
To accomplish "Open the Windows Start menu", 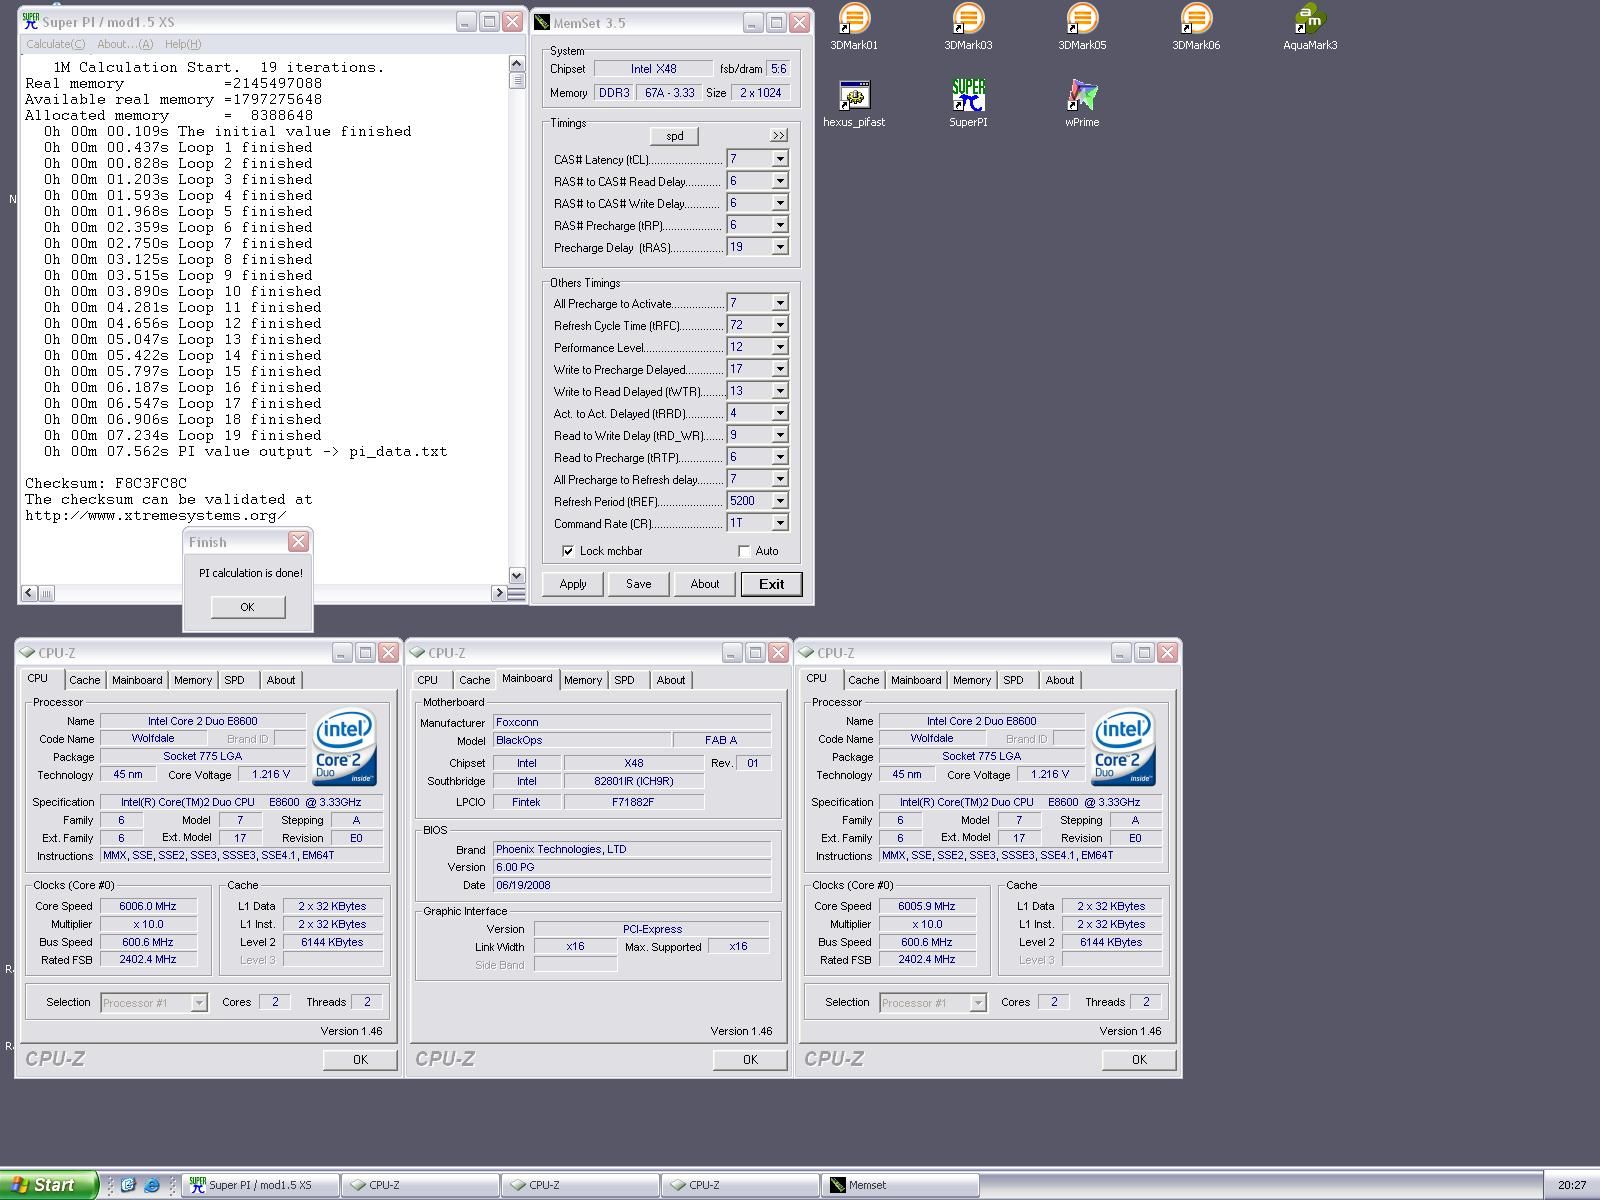I will coord(49,1185).
